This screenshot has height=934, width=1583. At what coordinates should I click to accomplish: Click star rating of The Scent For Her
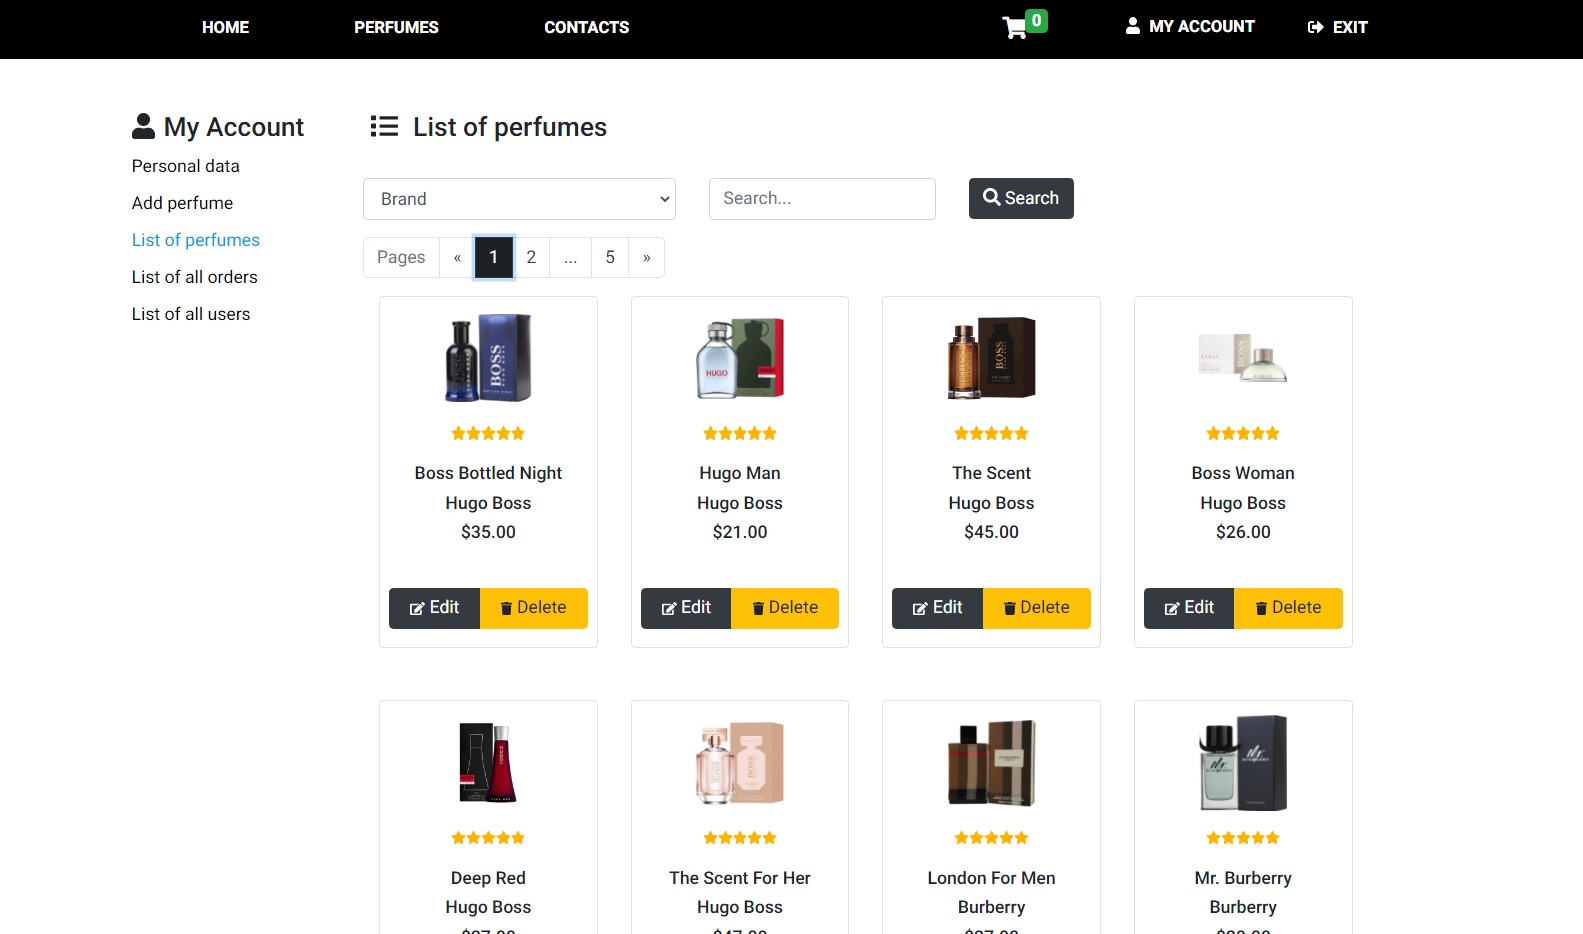tap(740, 838)
